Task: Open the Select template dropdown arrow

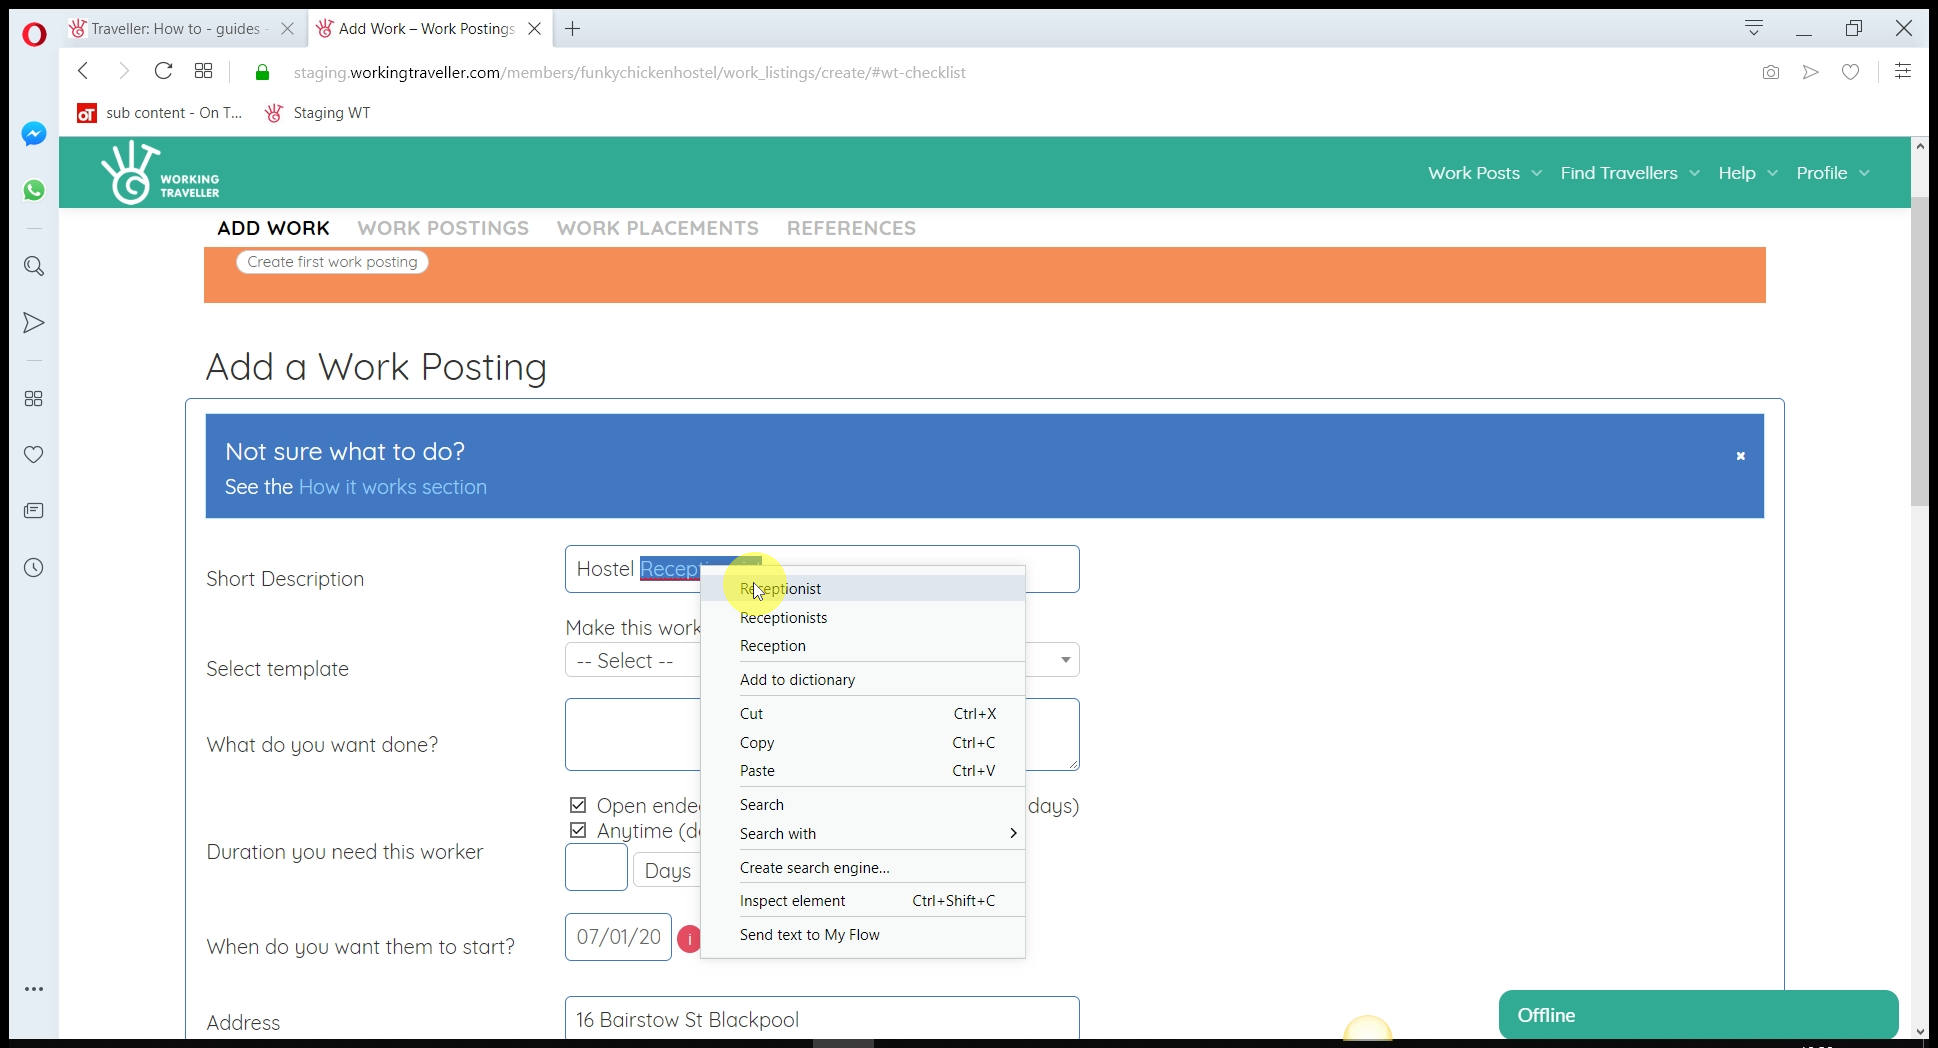Action: (x=1065, y=660)
